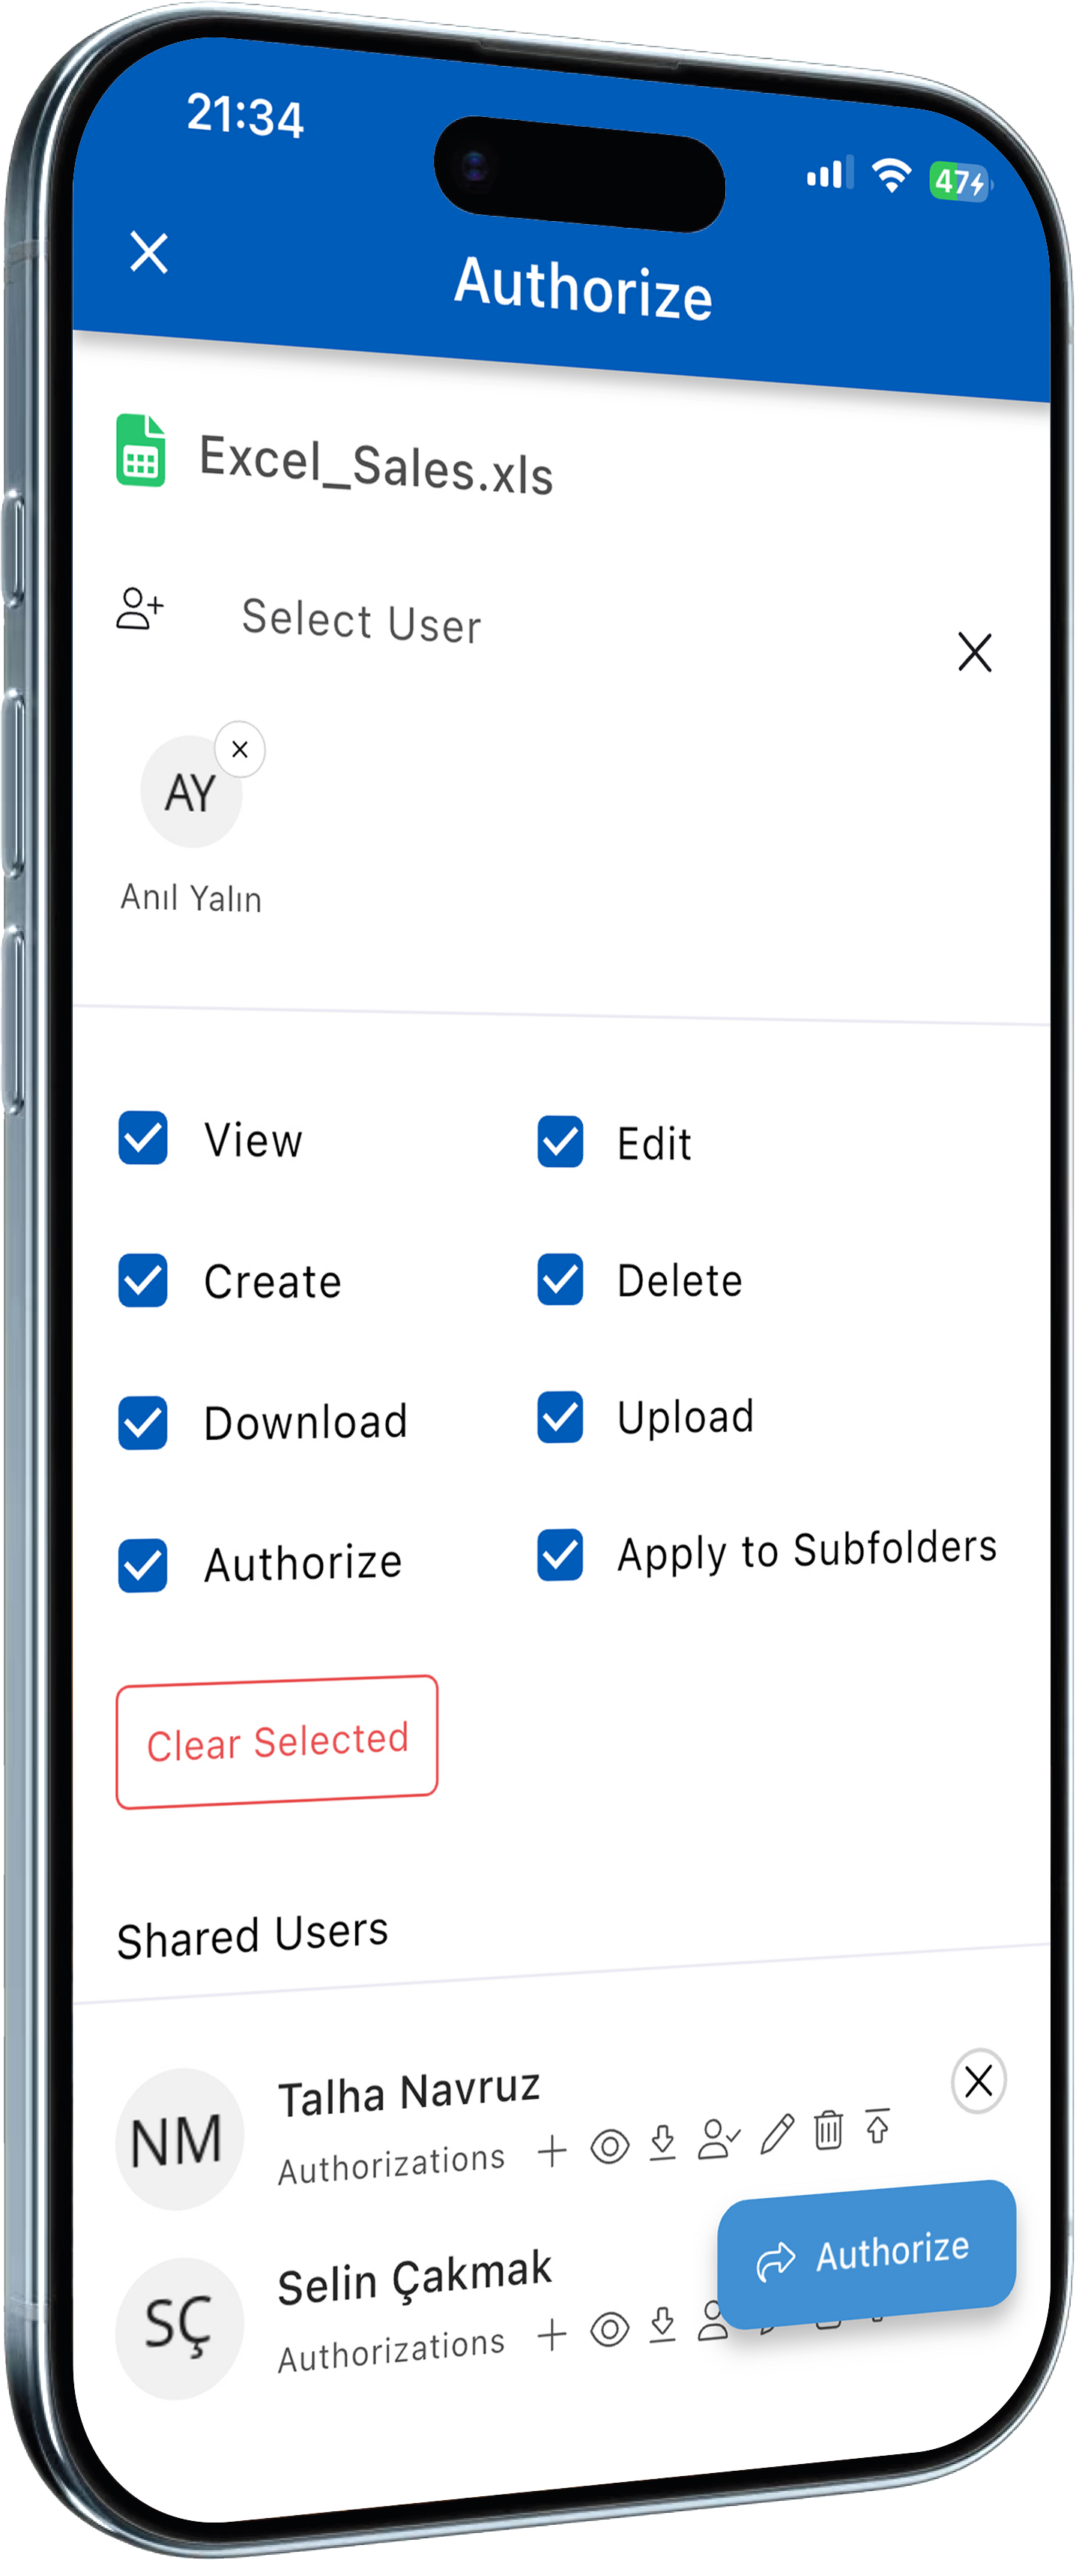The width and height of the screenshot is (1076, 2560).
Task: Click the eye view icon for Selin Çakmak
Action: [609, 2330]
